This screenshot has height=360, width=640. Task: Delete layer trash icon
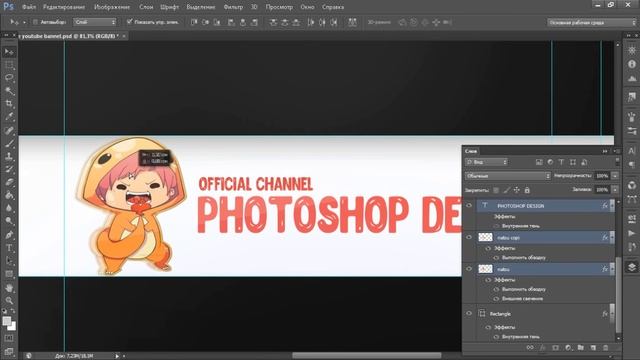pos(606,348)
